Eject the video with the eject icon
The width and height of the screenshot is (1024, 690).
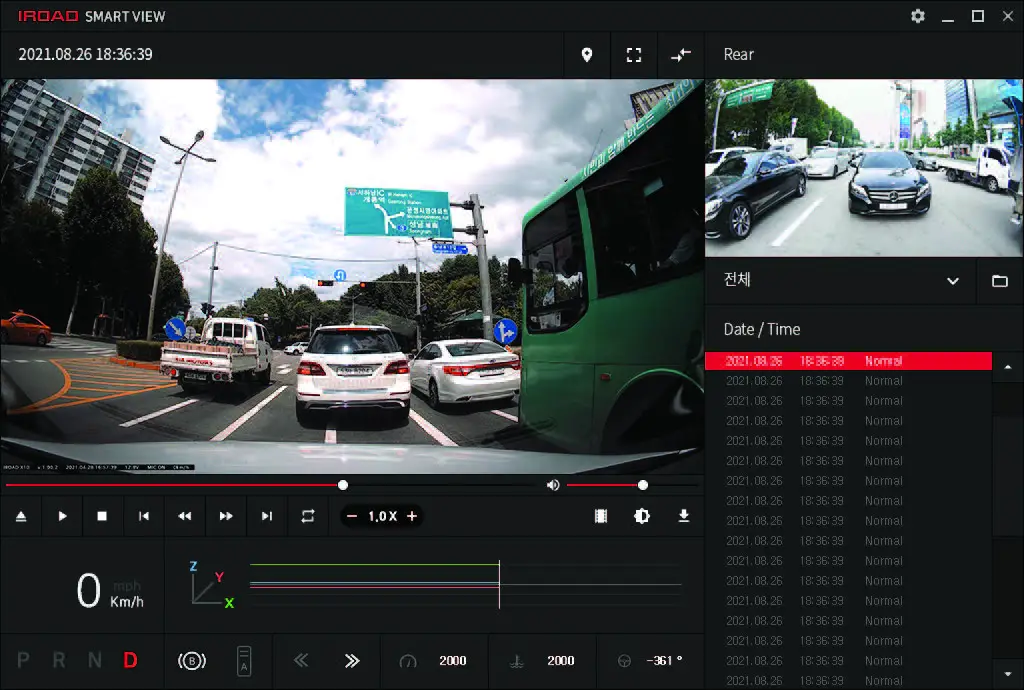click(22, 516)
